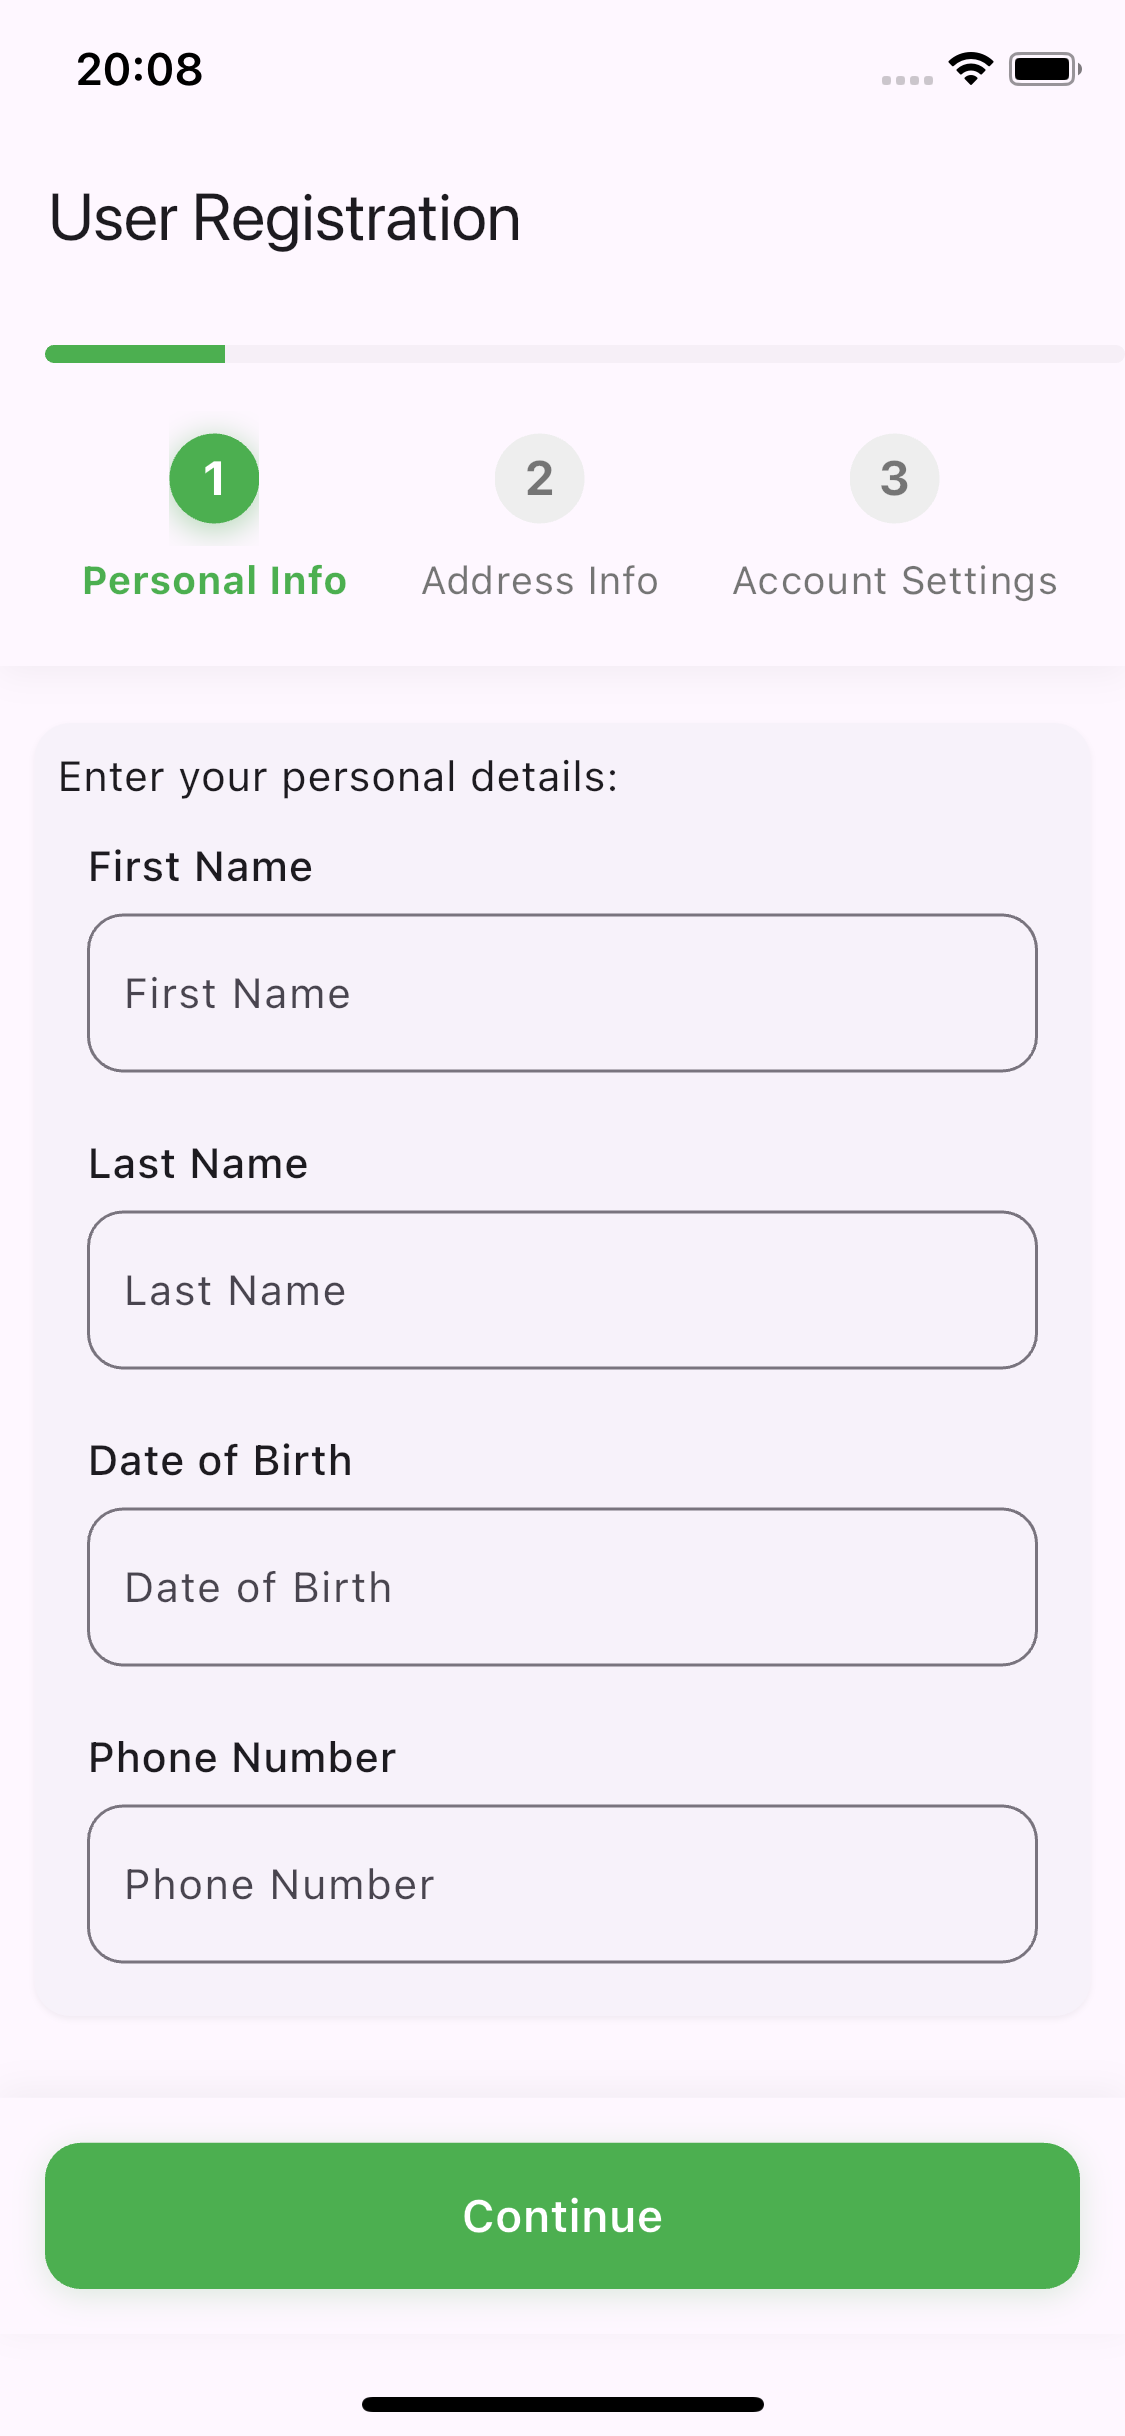Tap the step 3 circle icon
Viewport: 1125px width, 2436px height.
894,479
